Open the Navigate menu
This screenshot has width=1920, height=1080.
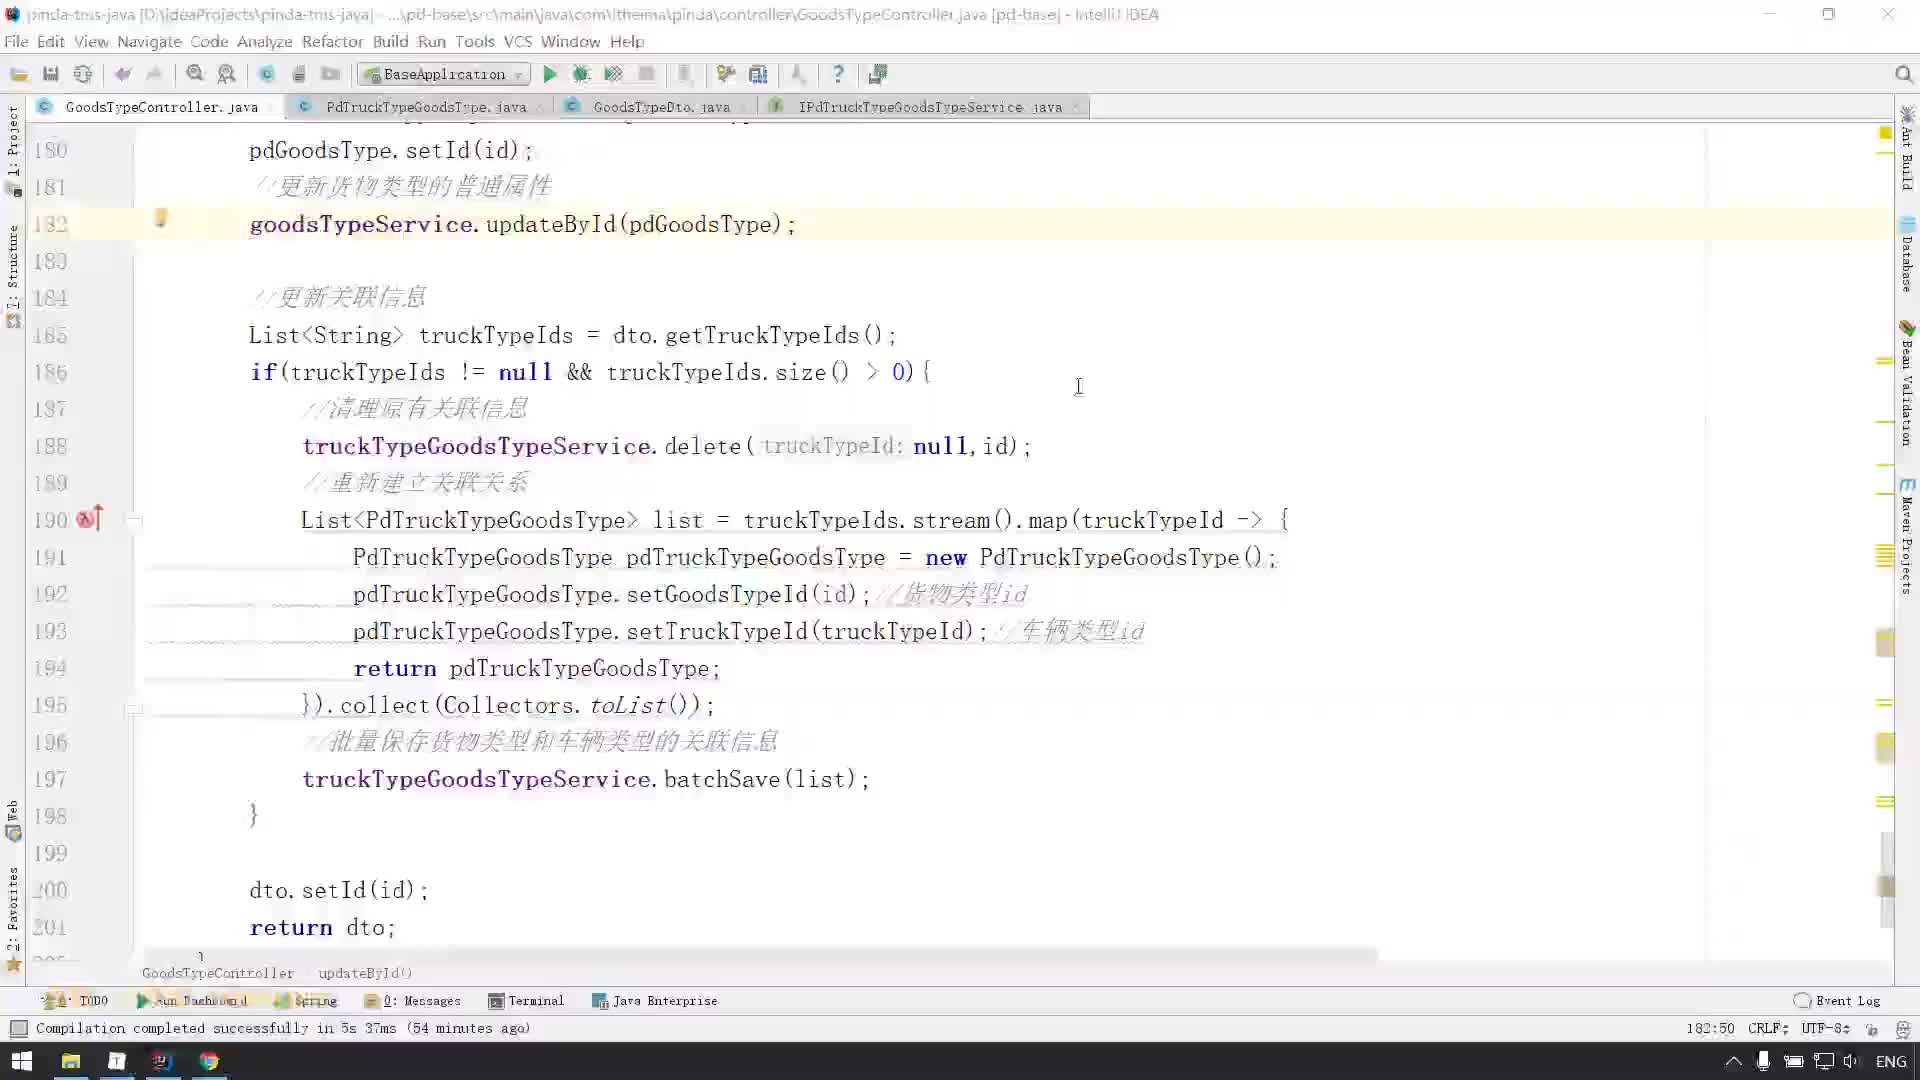pyautogui.click(x=149, y=41)
